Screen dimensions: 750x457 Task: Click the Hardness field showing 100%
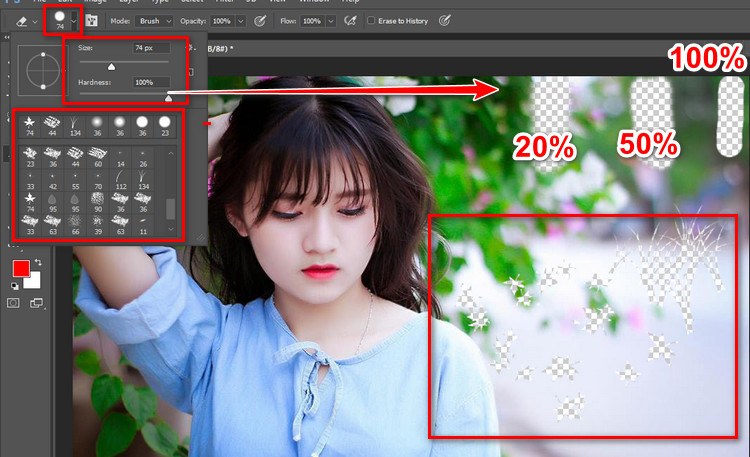pyautogui.click(x=151, y=82)
